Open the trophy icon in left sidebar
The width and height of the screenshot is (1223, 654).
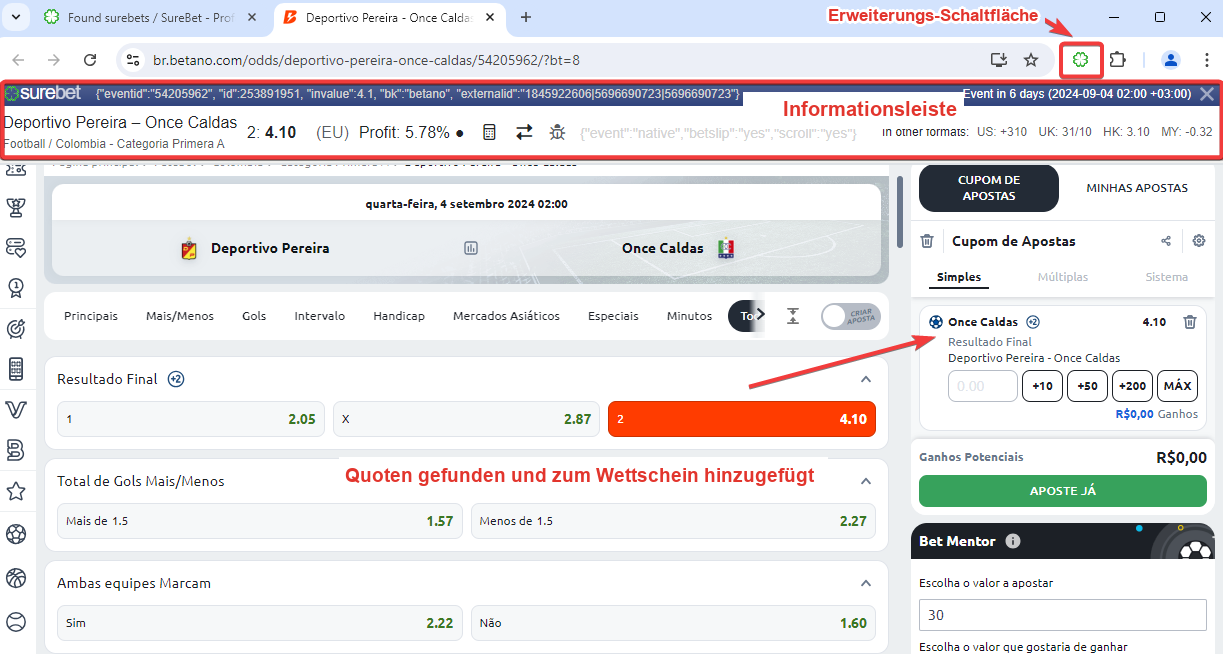(15, 207)
